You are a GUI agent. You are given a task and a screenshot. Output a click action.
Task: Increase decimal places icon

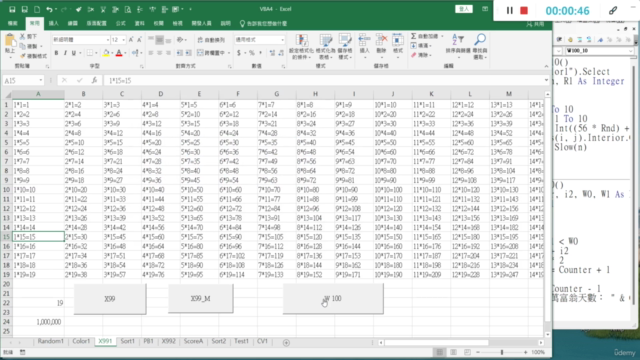pos(272,53)
